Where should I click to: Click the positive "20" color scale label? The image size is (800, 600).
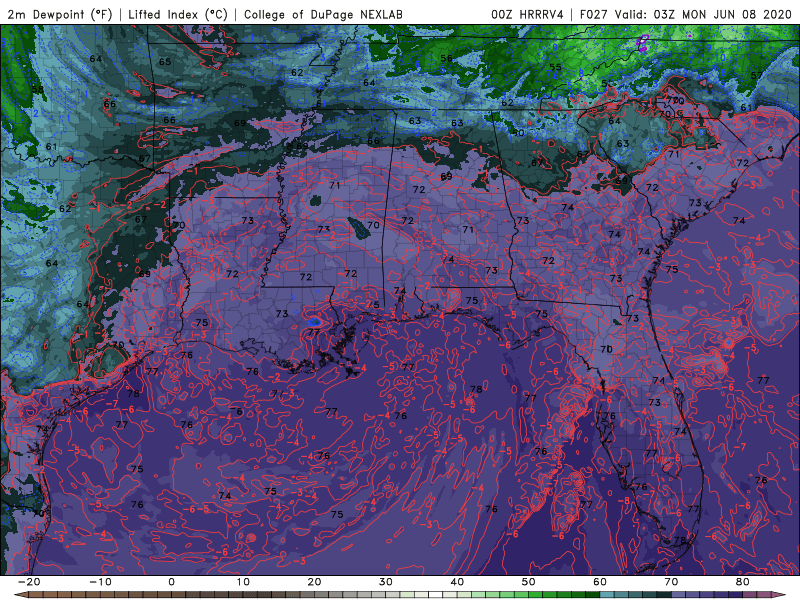tap(314, 582)
